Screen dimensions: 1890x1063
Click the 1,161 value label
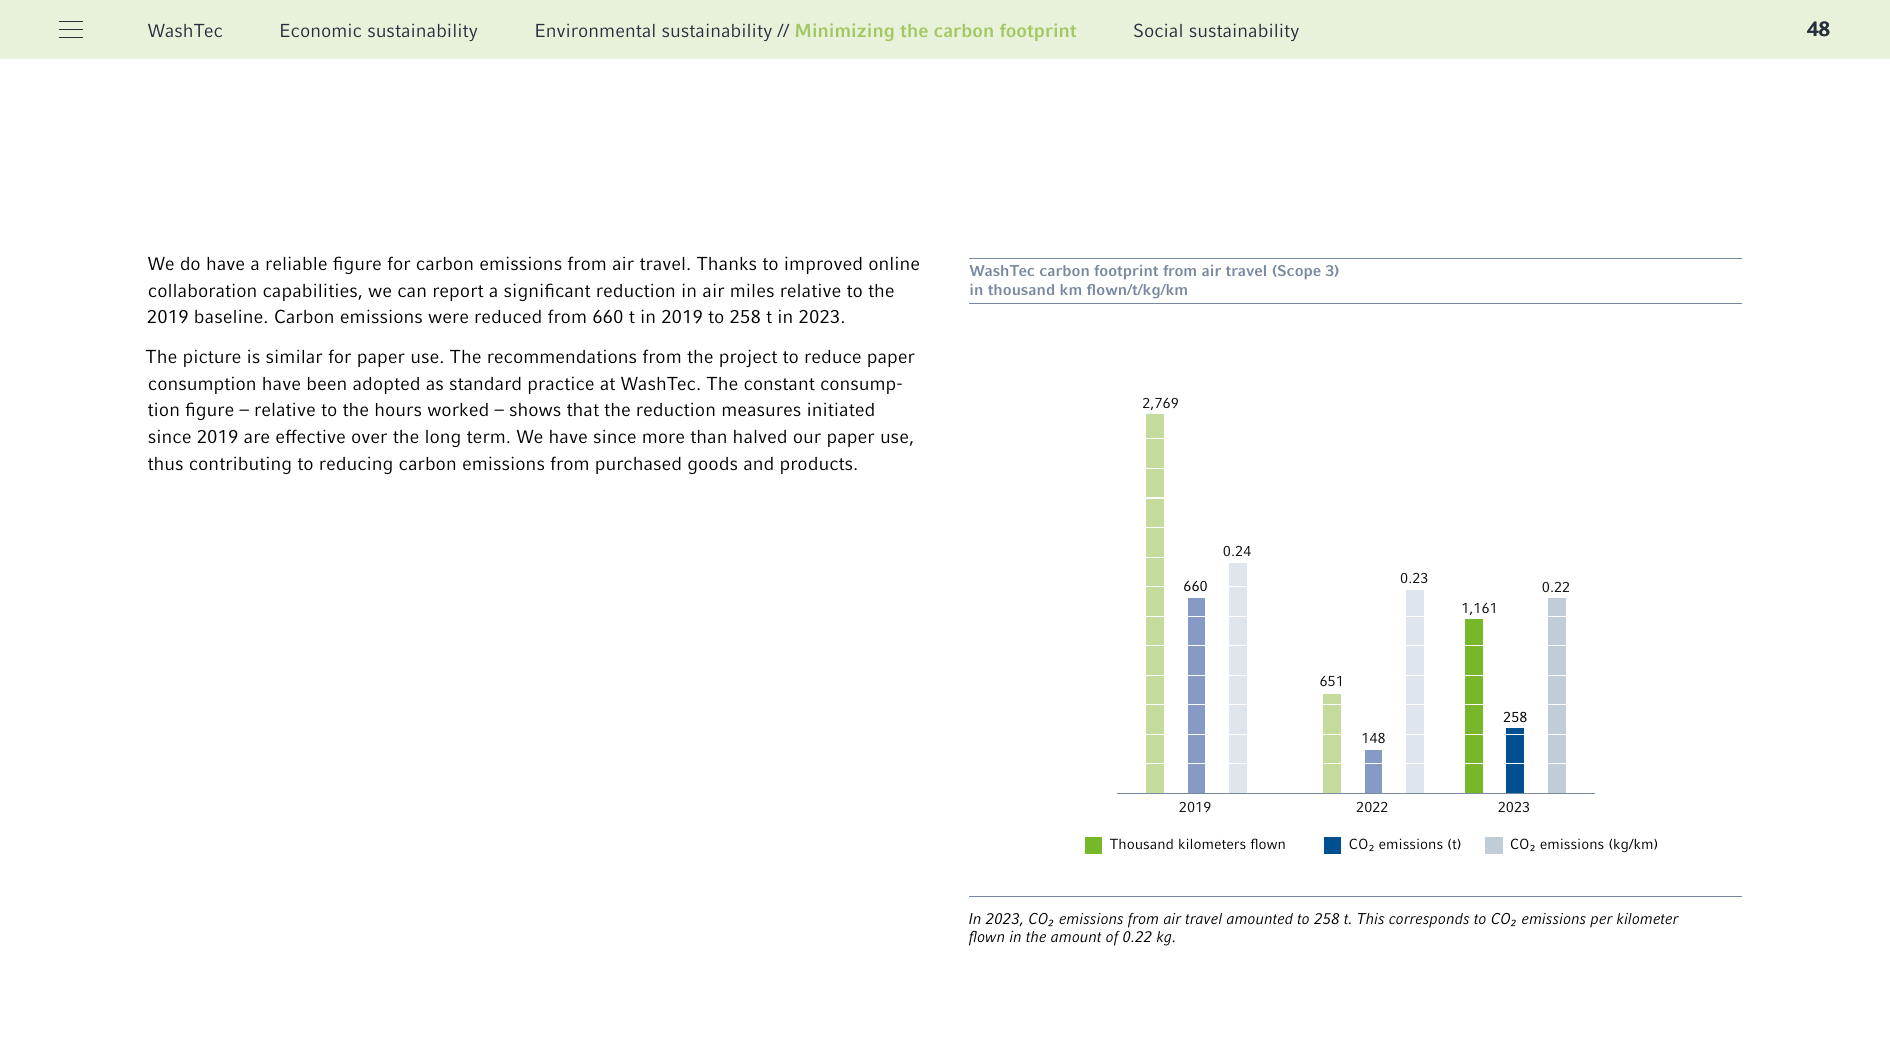click(x=1479, y=608)
